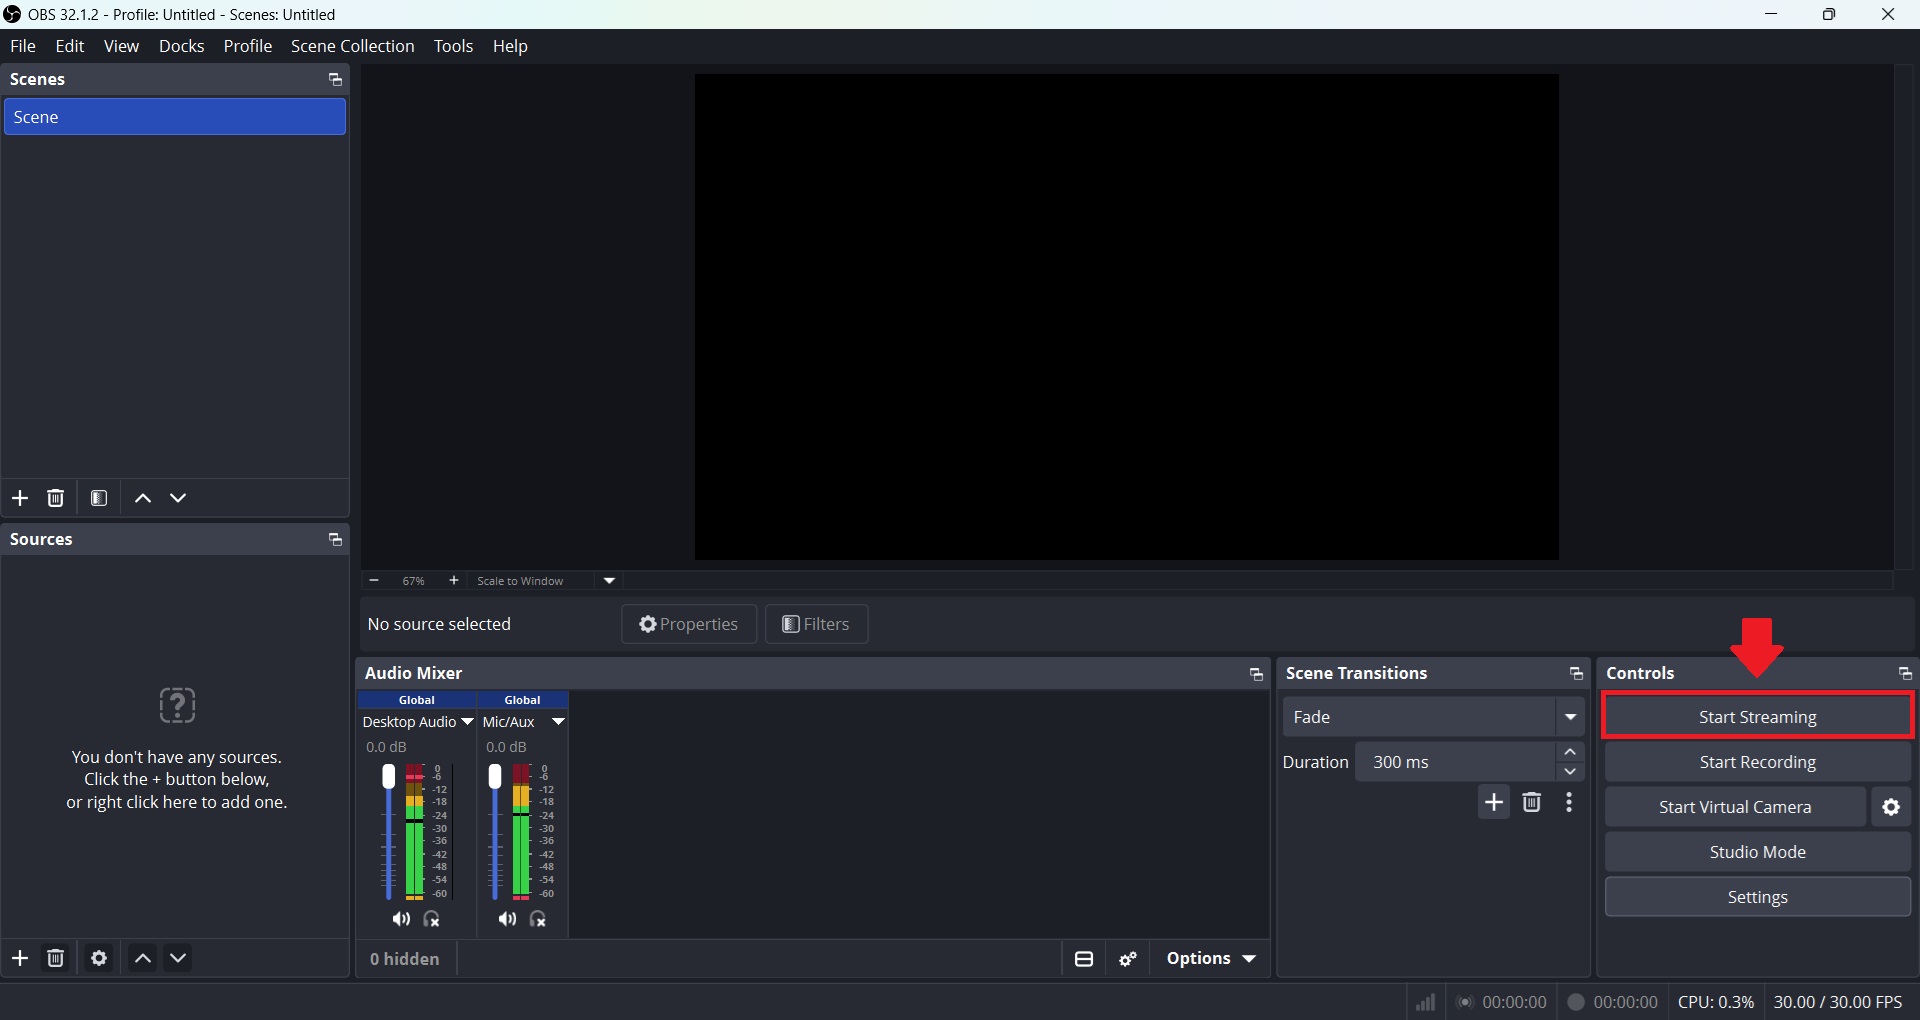Viewport: 1920px width, 1020px height.
Task: Add a transition using the plus icon
Action: coord(1494,802)
